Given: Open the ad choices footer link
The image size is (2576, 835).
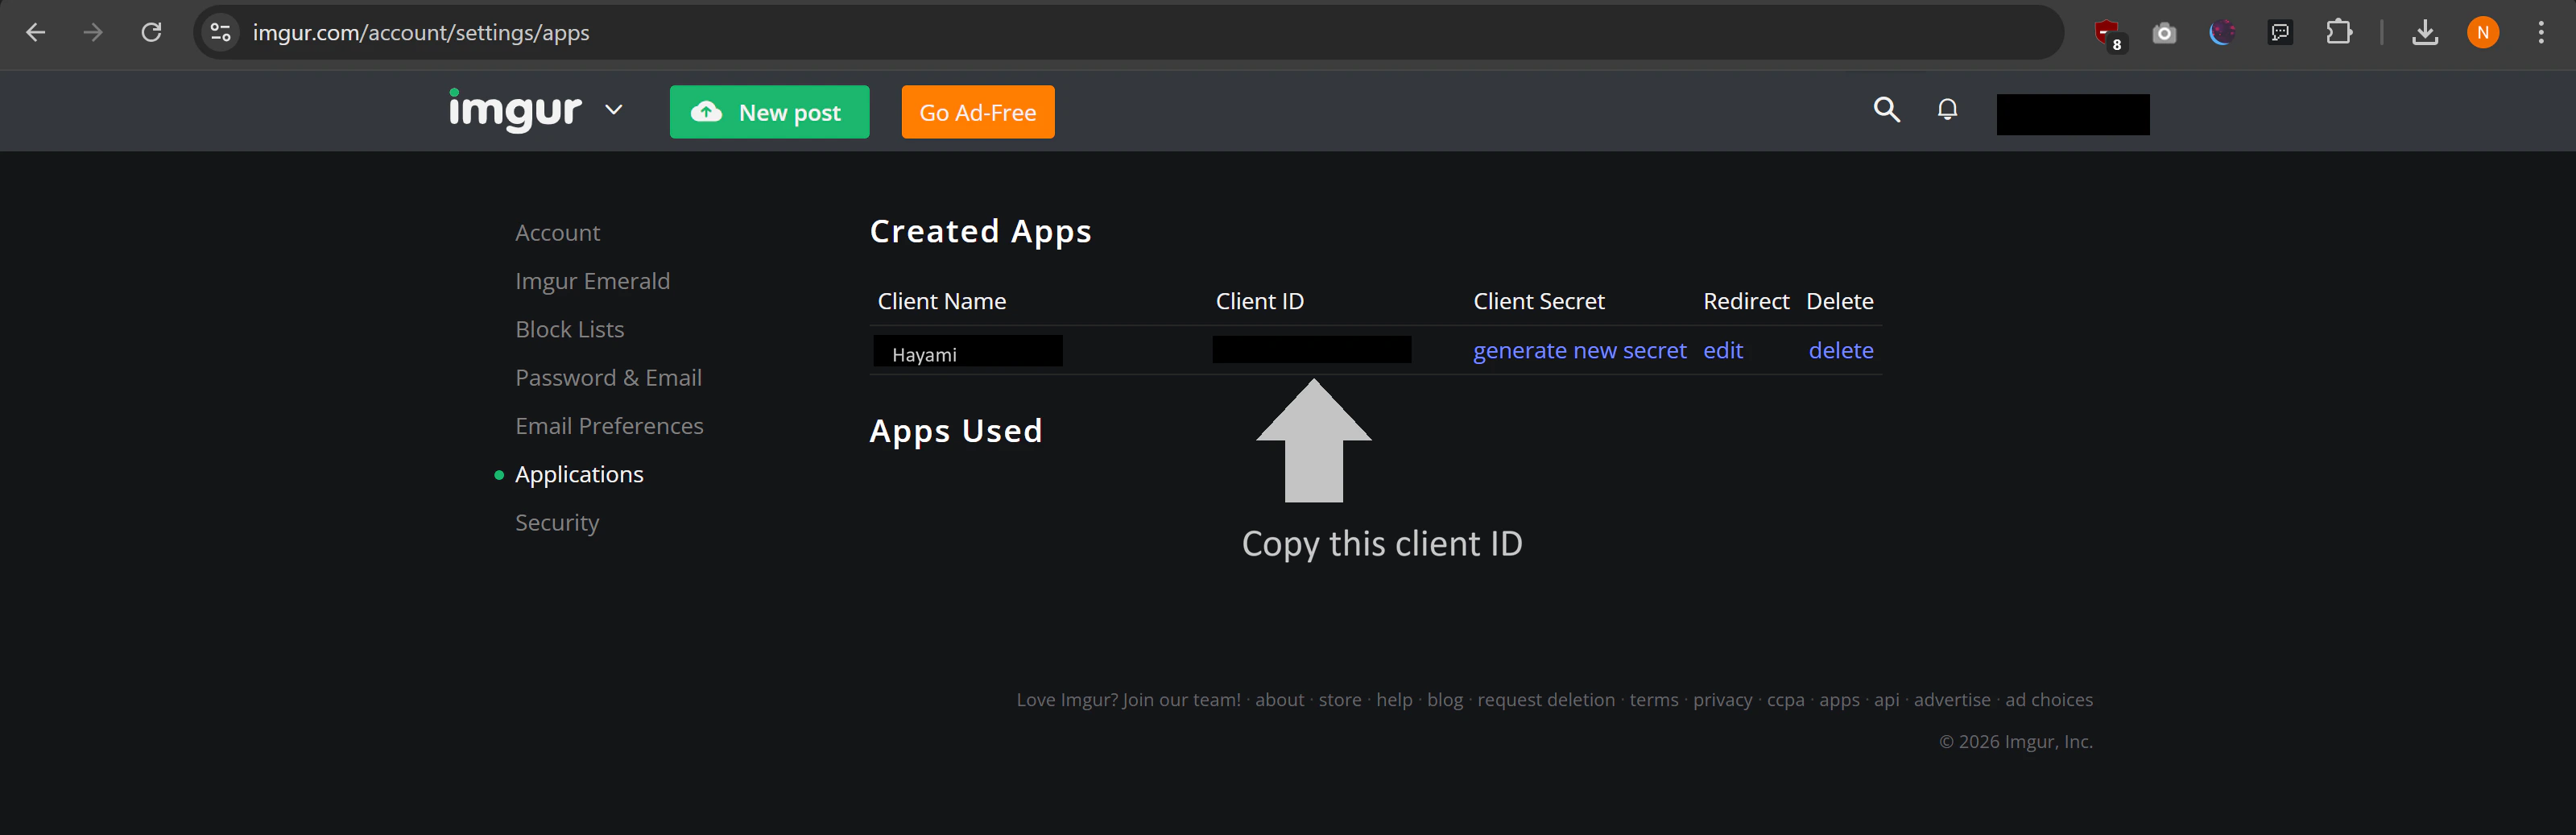Looking at the screenshot, I should (x=2048, y=700).
